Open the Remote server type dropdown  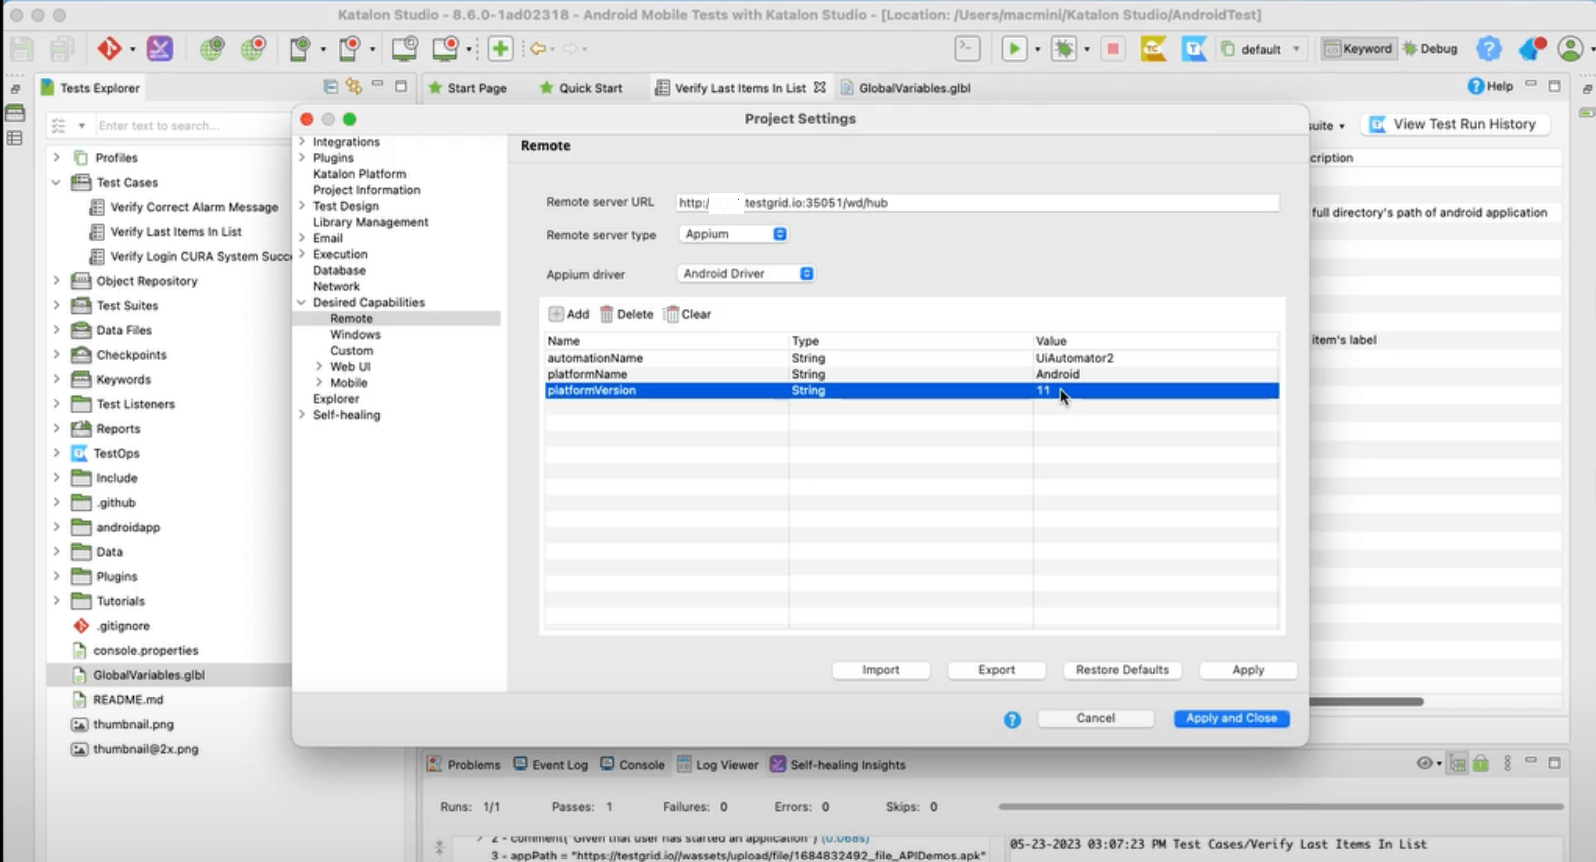pos(734,234)
